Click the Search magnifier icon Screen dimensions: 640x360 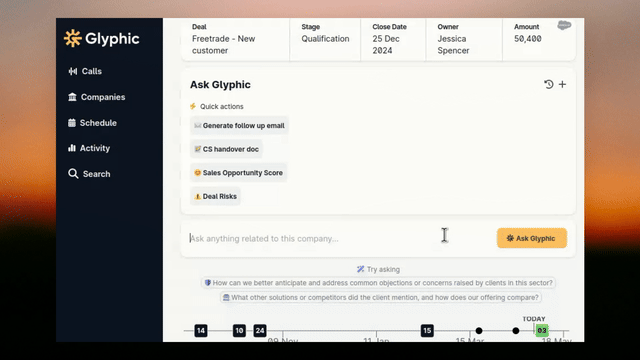(x=73, y=174)
